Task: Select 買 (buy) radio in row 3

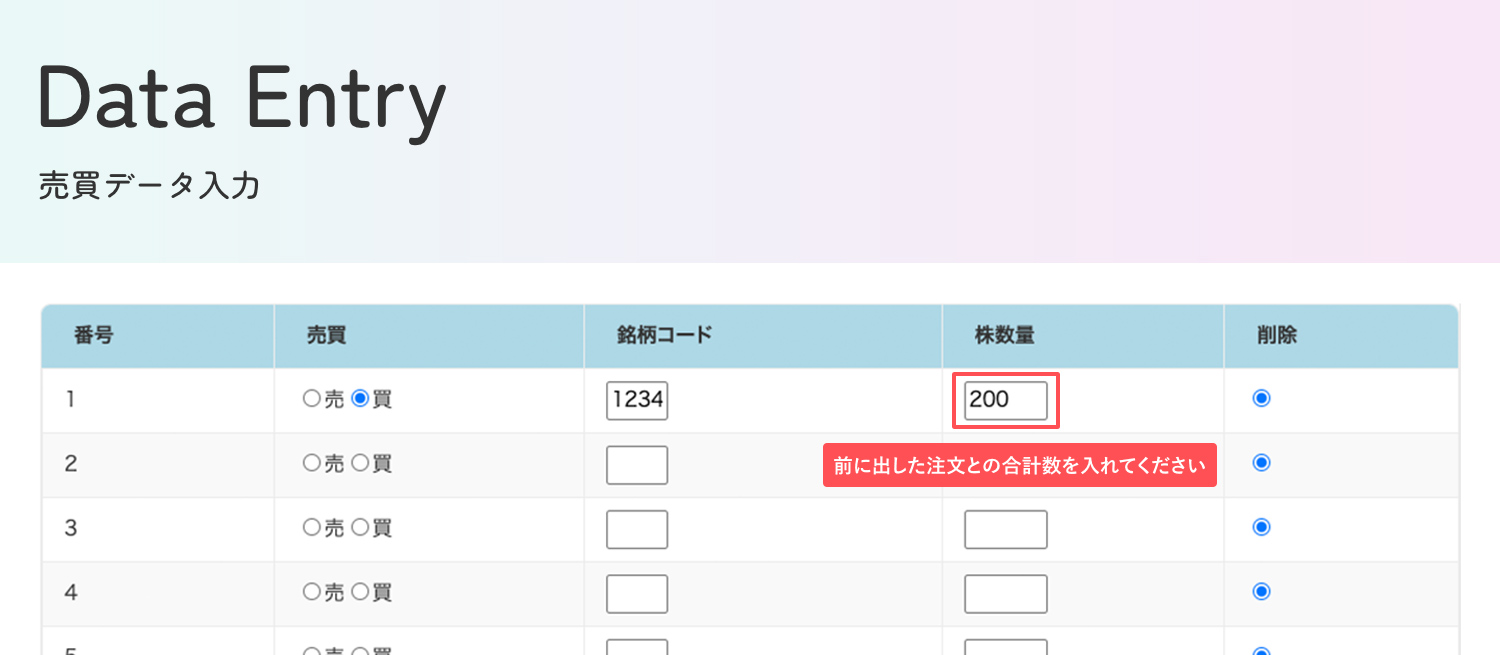Action: point(361,527)
